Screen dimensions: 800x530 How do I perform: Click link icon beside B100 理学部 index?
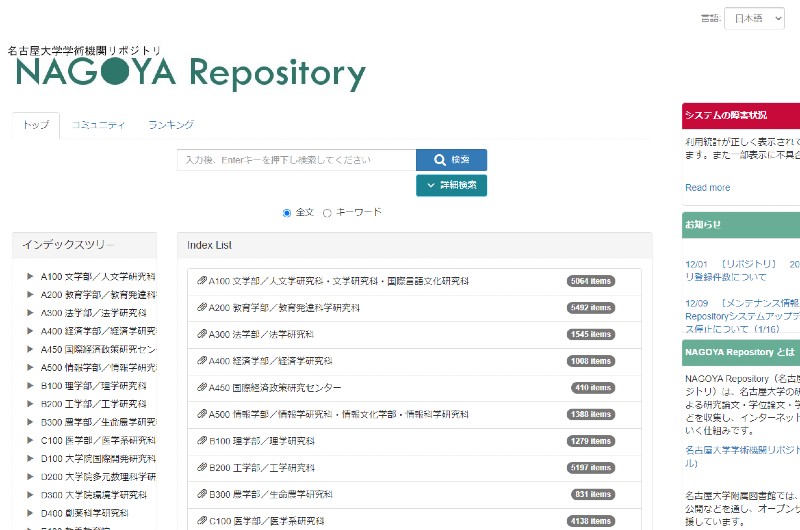[x=202, y=441]
